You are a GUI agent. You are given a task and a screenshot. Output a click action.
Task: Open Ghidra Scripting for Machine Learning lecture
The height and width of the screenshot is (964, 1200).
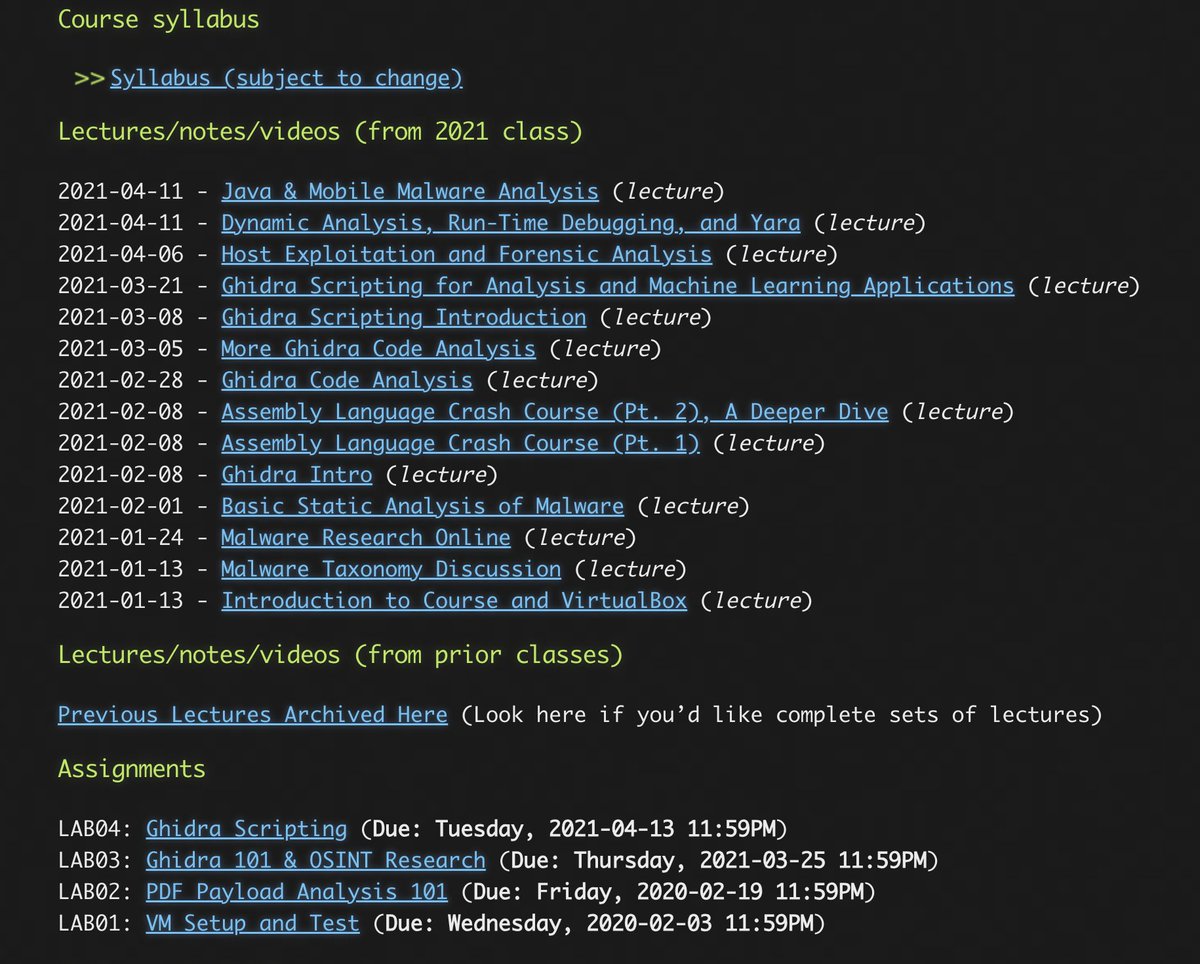coord(618,285)
